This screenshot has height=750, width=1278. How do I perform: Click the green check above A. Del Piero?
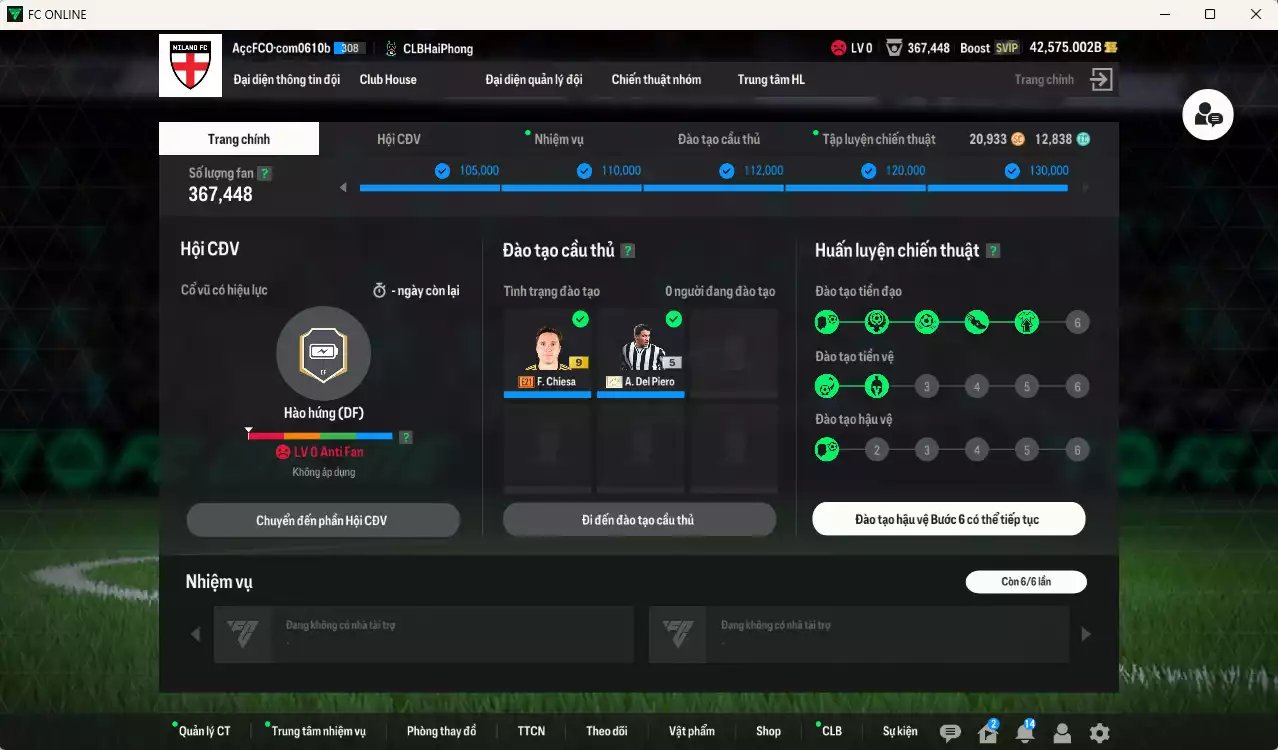click(674, 319)
